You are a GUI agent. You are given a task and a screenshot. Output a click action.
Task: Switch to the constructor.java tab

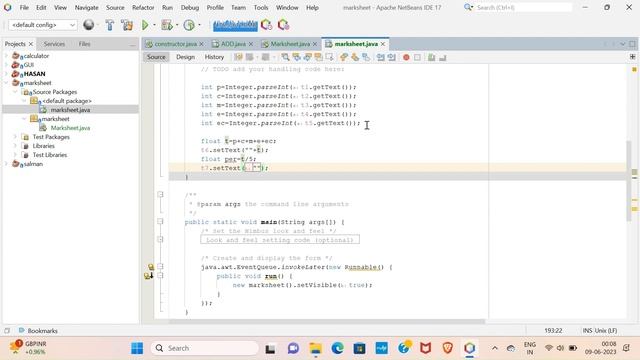pos(175,44)
